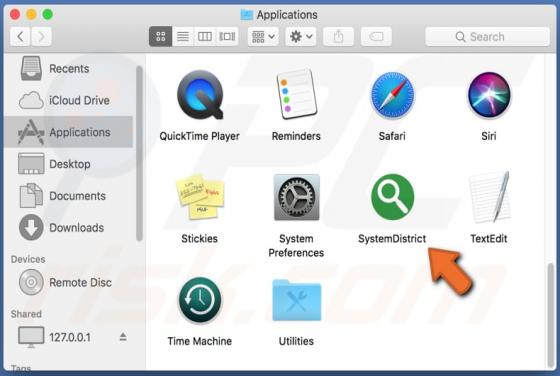Open the TextEdit app icon
Screen dimensions: 560x376
[489, 197]
